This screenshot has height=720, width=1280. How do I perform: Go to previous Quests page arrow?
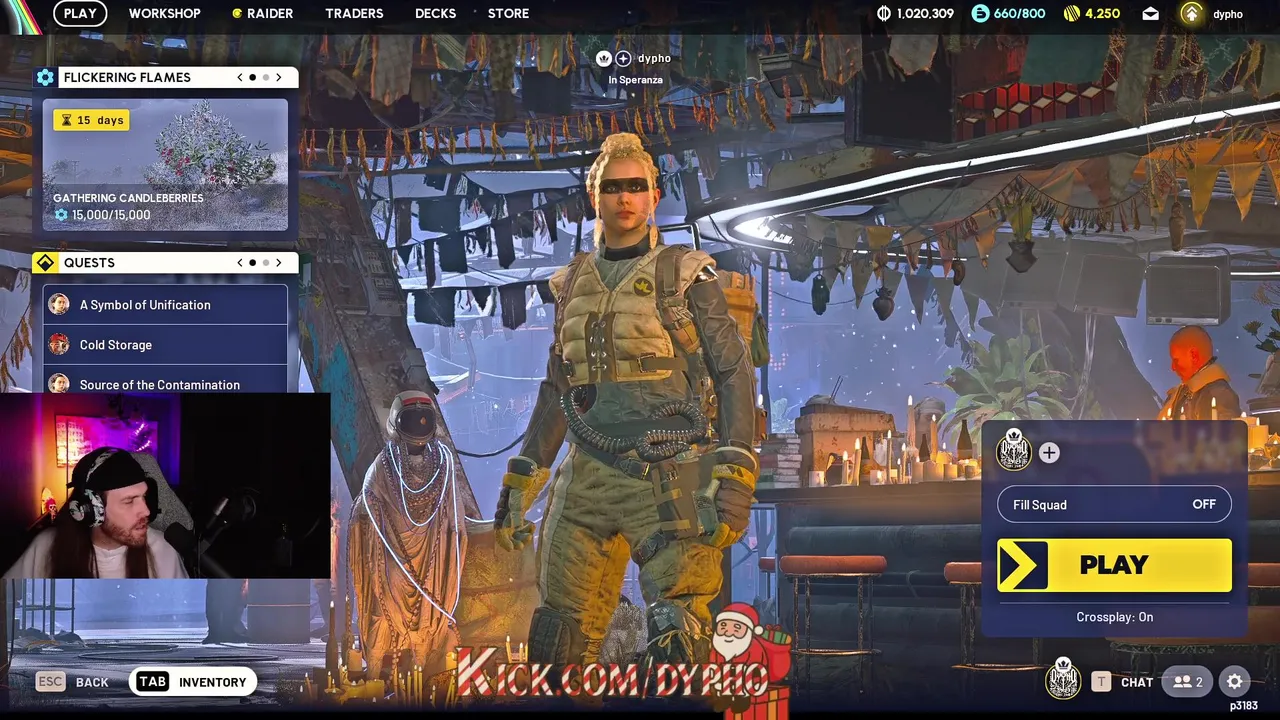[x=239, y=262]
